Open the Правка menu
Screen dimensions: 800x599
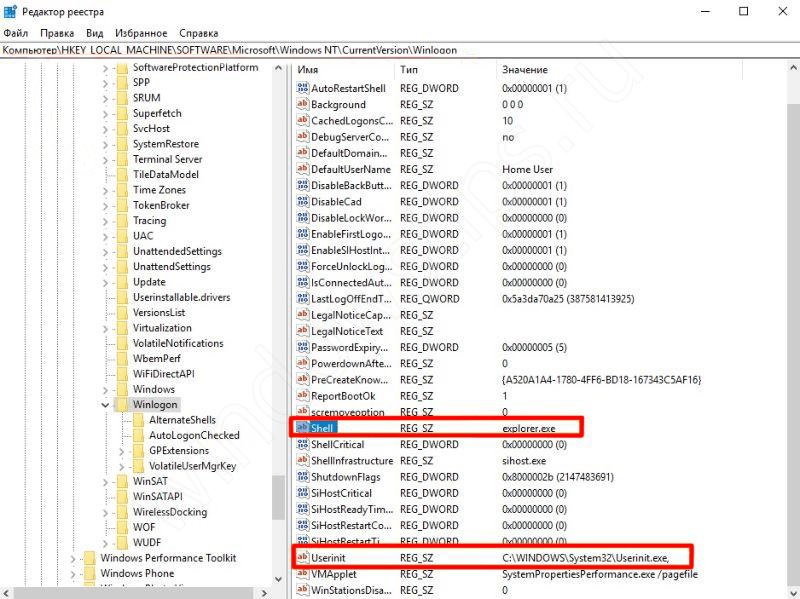(x=57, y=33)
